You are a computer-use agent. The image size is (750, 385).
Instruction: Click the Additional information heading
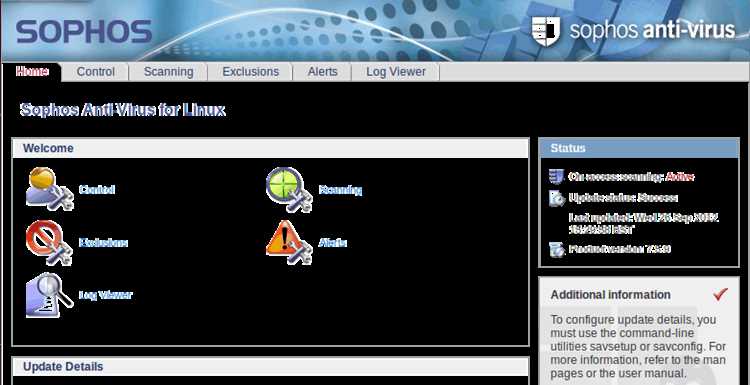pyautogui.click(x=610, y=295)
